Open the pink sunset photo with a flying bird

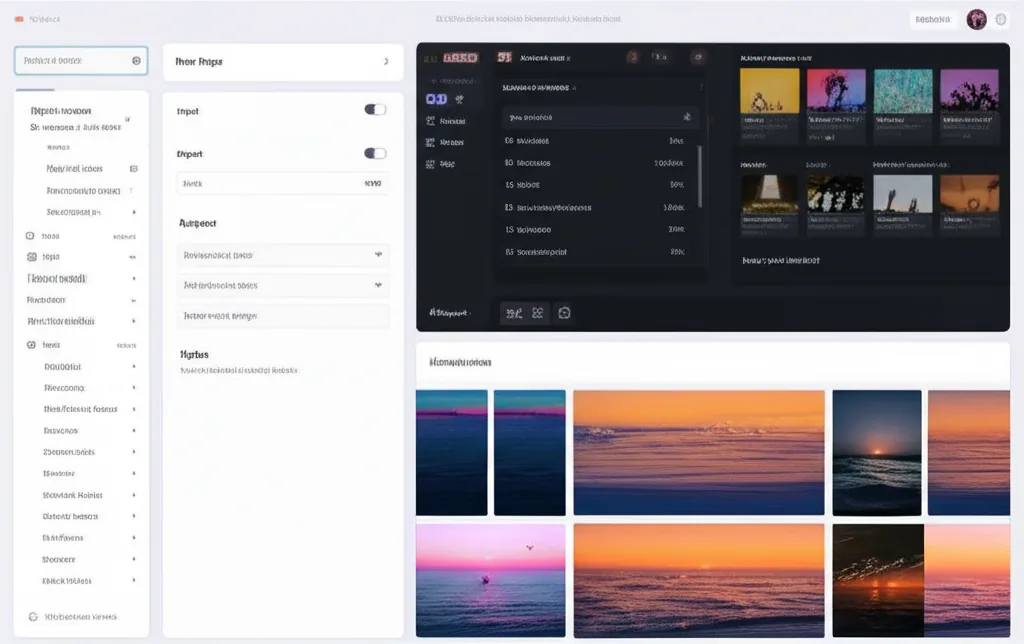[490, 580]
